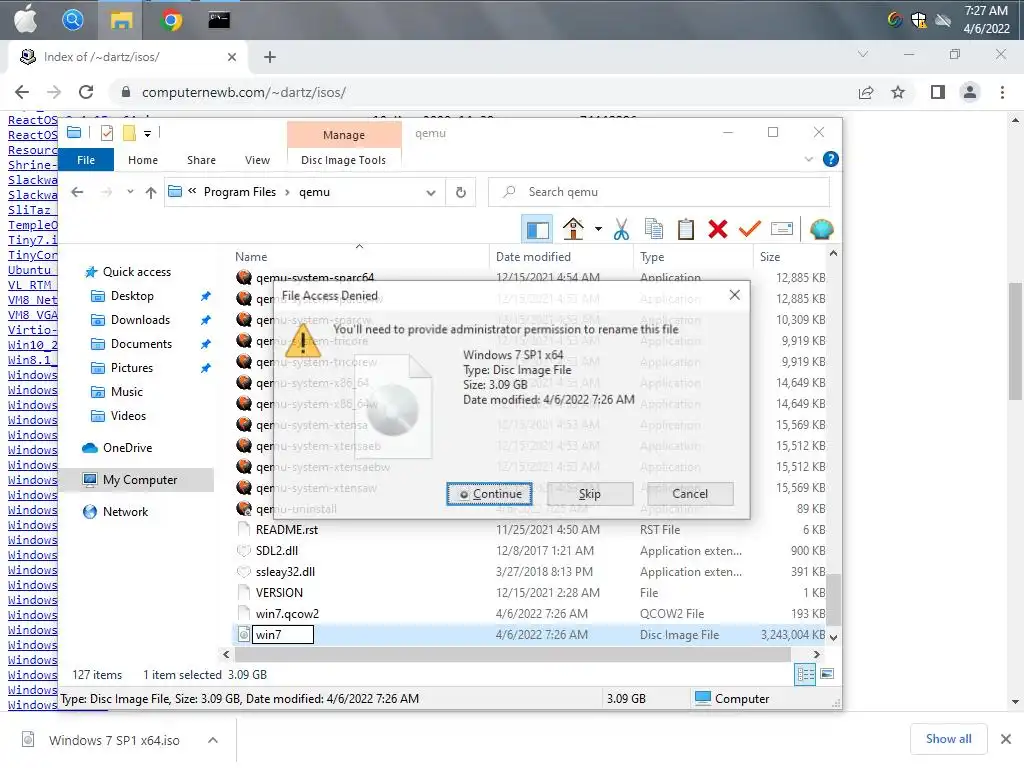Image resolution: width=1024 pixels, height=768 pixels.
Task: Open new Chrome tab with plus
Action: pos(270,57)
